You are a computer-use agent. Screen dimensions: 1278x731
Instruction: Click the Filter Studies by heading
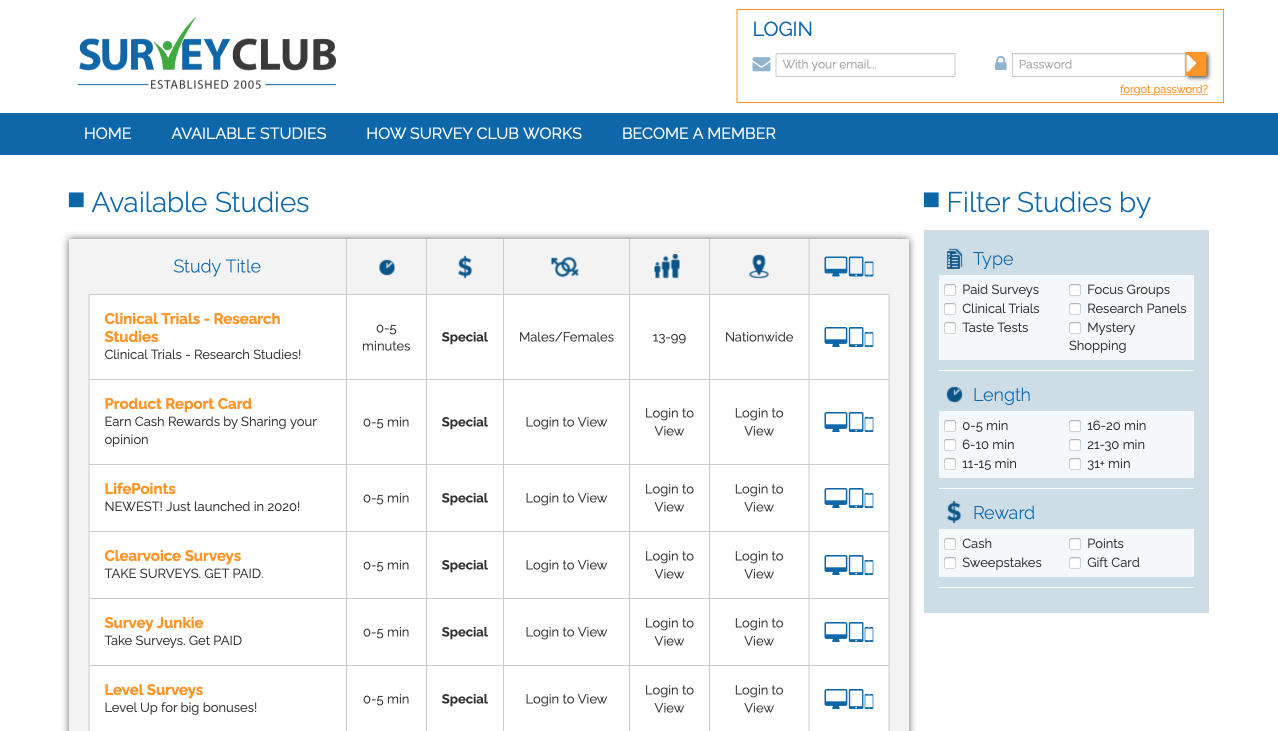click(x=1049, y=203)
